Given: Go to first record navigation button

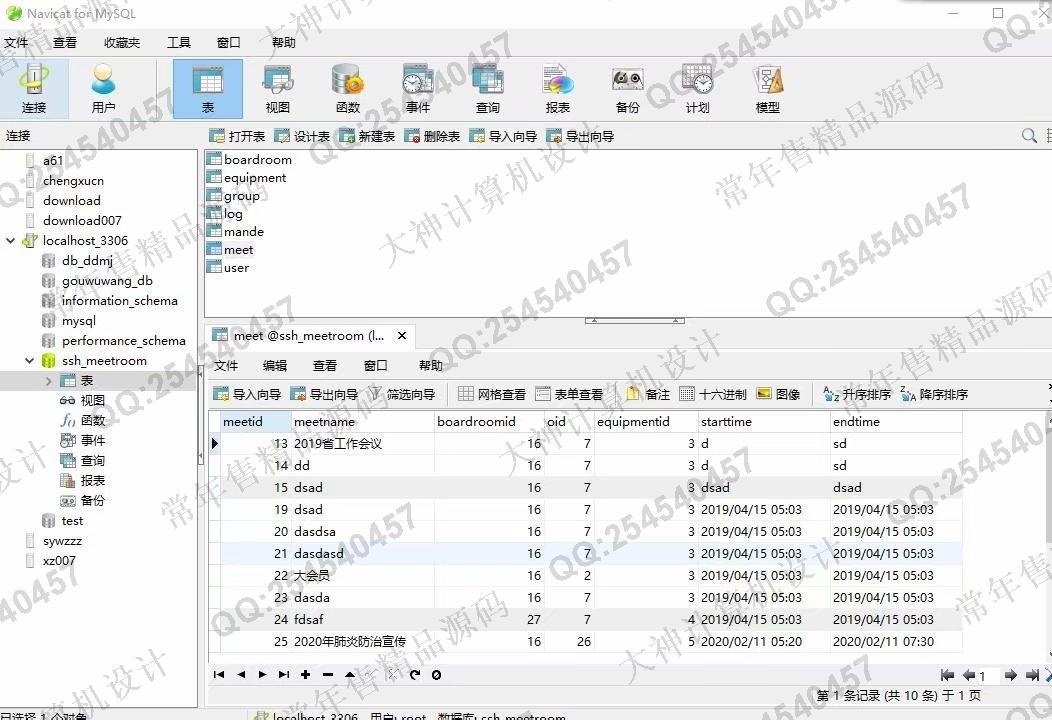Looking at the screenshot, I should pyautogui.click(x=219, y=674).
